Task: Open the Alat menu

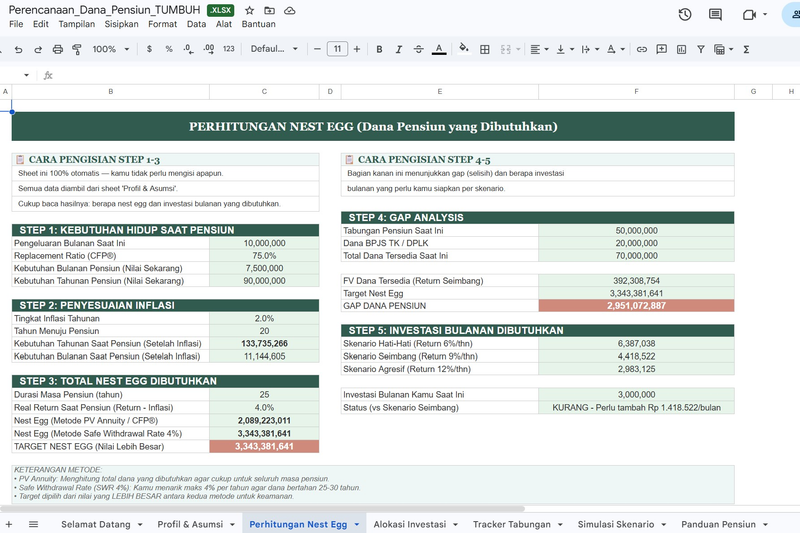Action: coord(223,24)
